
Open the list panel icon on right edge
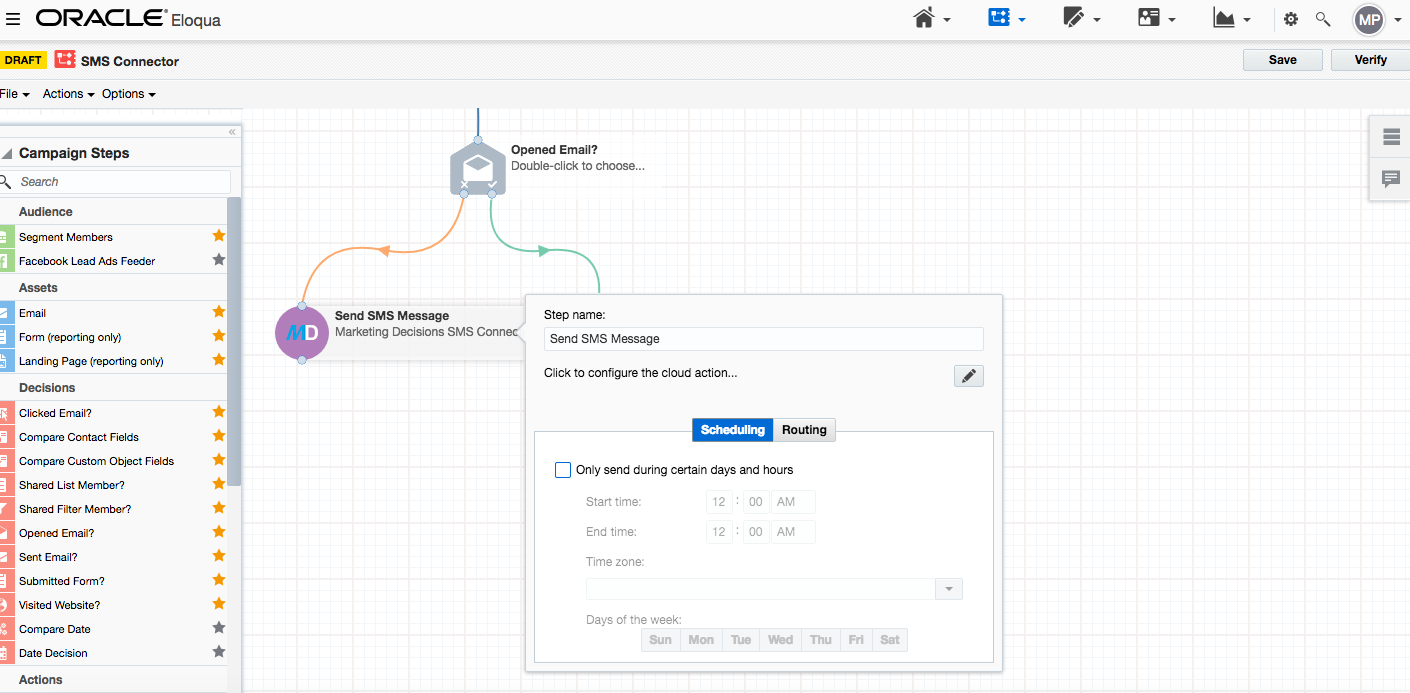point(1390,137)
